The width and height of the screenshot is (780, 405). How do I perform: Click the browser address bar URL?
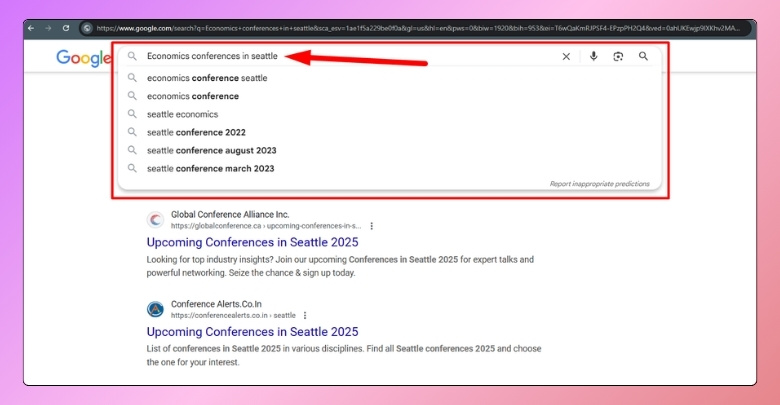[418, 28]
